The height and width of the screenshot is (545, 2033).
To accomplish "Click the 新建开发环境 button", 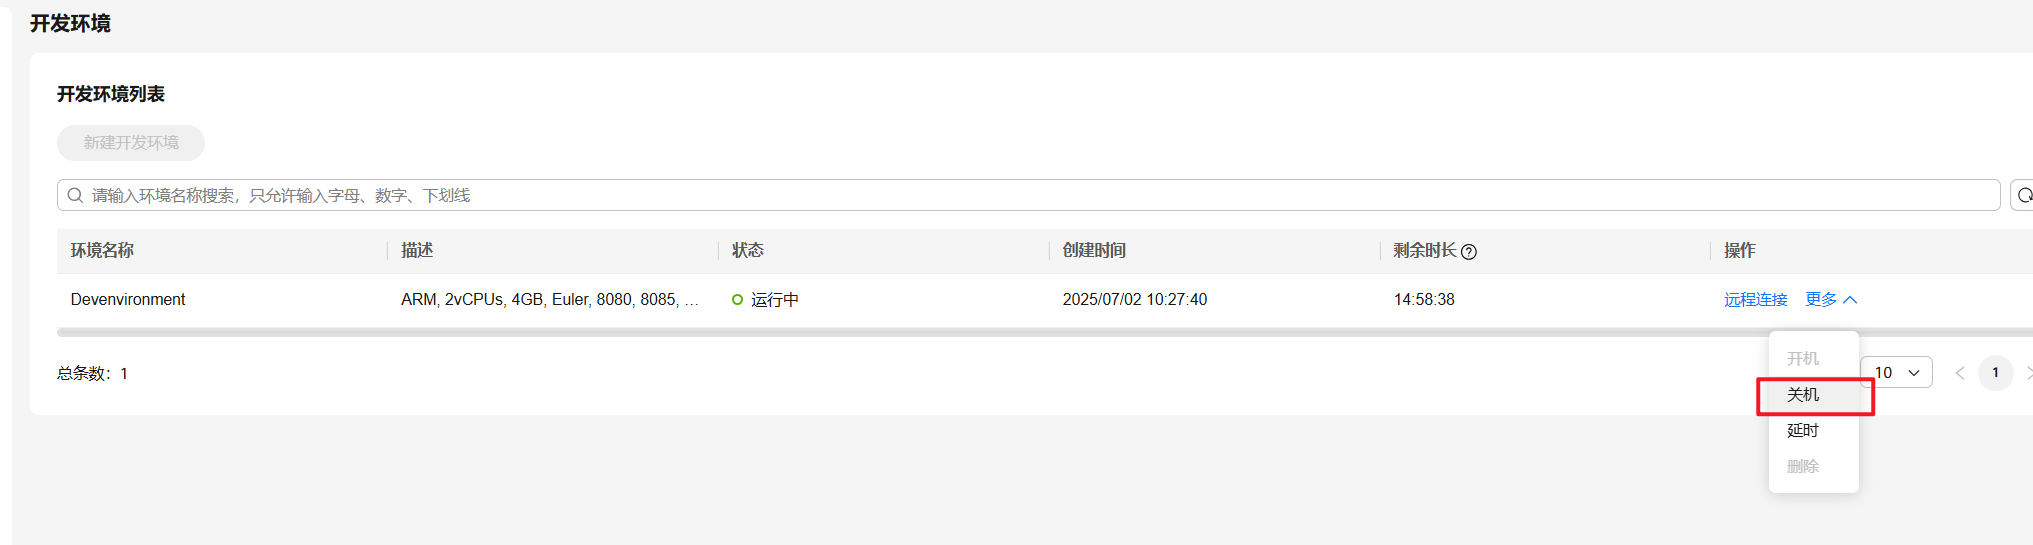I will [131, 143].
